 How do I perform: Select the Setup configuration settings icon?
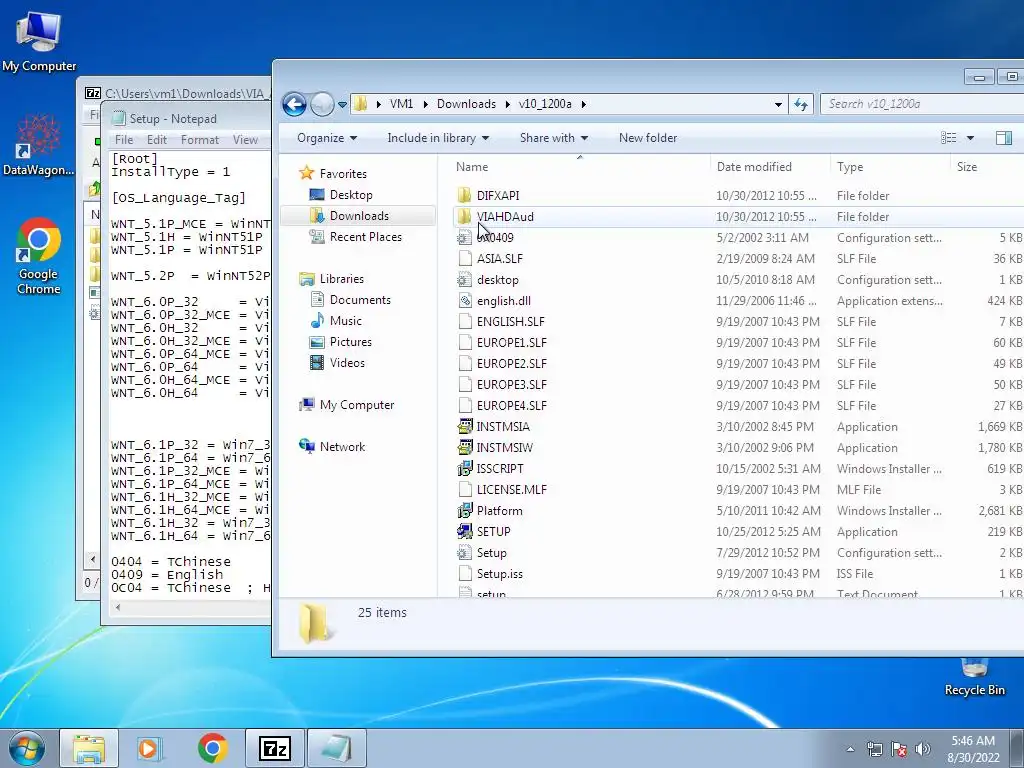[x=464, y=552]
